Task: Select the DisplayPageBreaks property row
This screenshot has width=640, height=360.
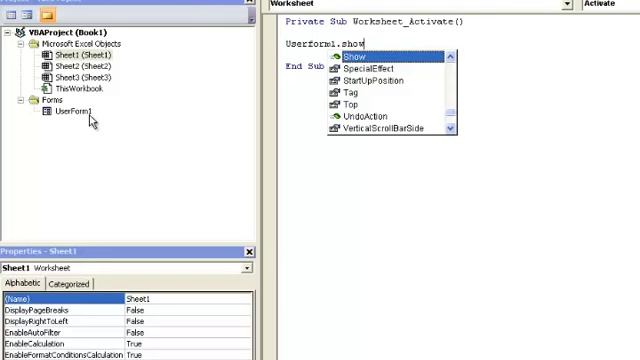Action: pyautogui.click(x=128, y=311)
